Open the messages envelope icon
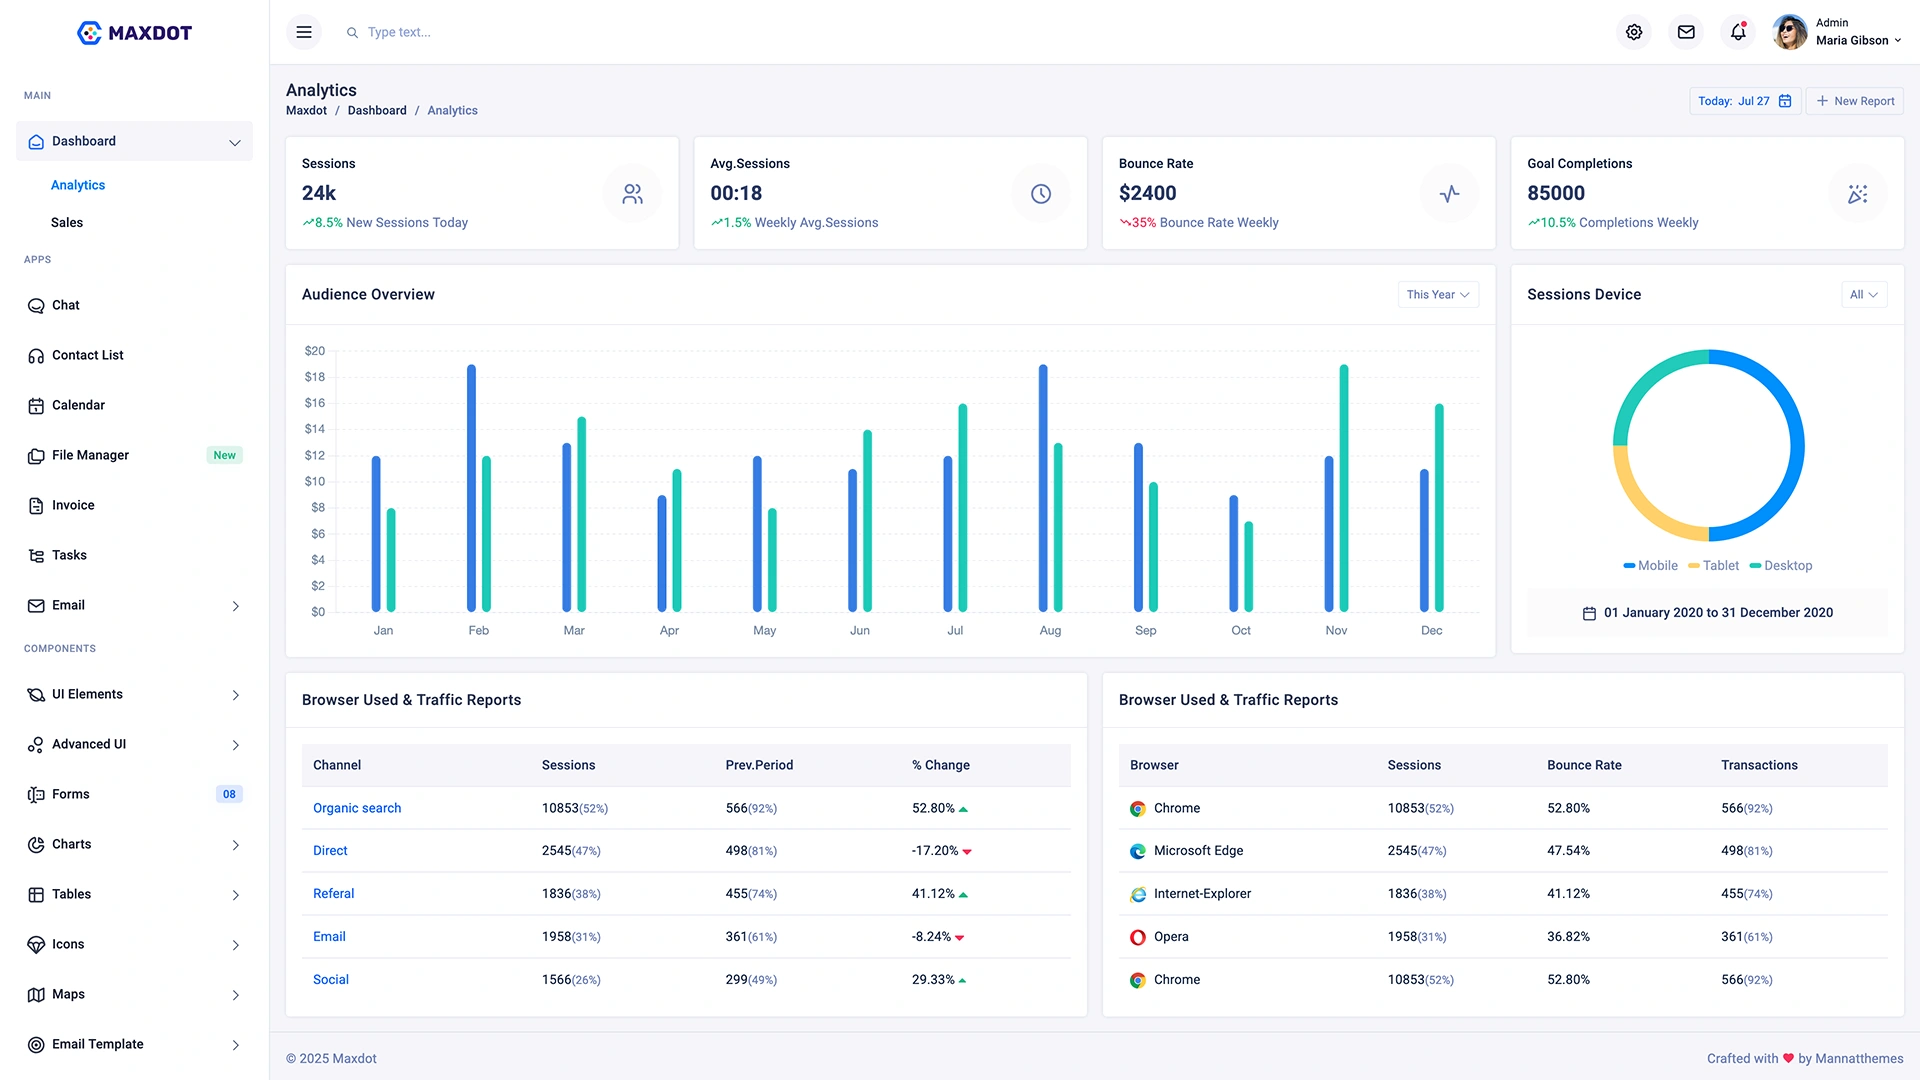Screen dimensions: 1920x1080 pyautogui.click(x=1686, y=32)
